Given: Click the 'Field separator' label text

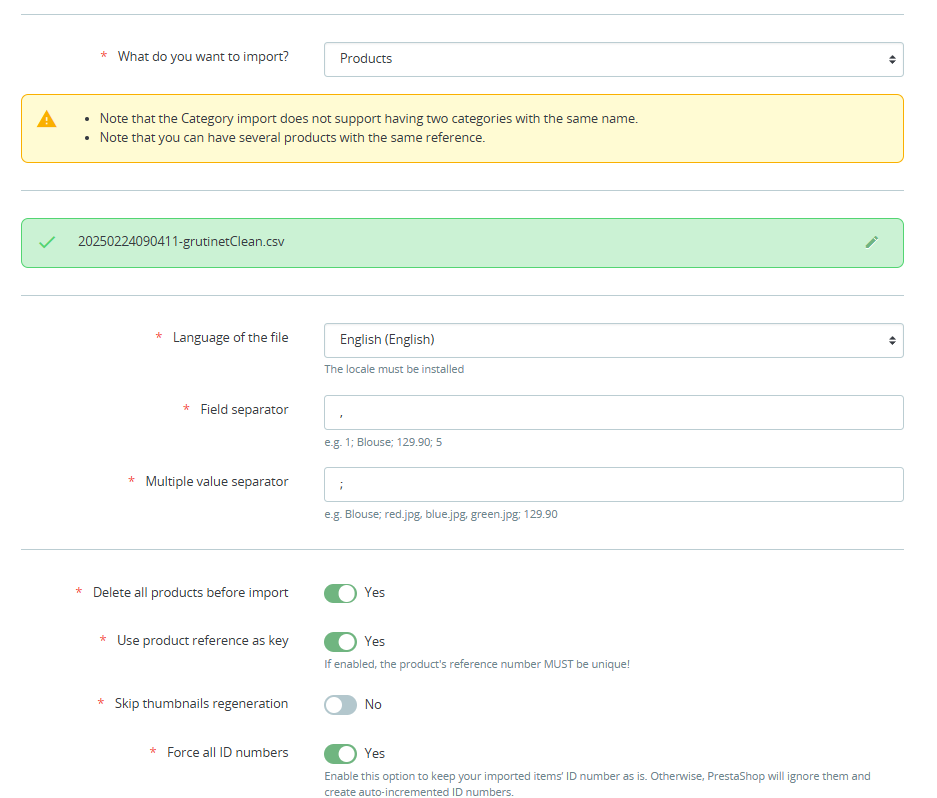Looking at the screenshot, I should pyautogui.click(x=244, y=410).
